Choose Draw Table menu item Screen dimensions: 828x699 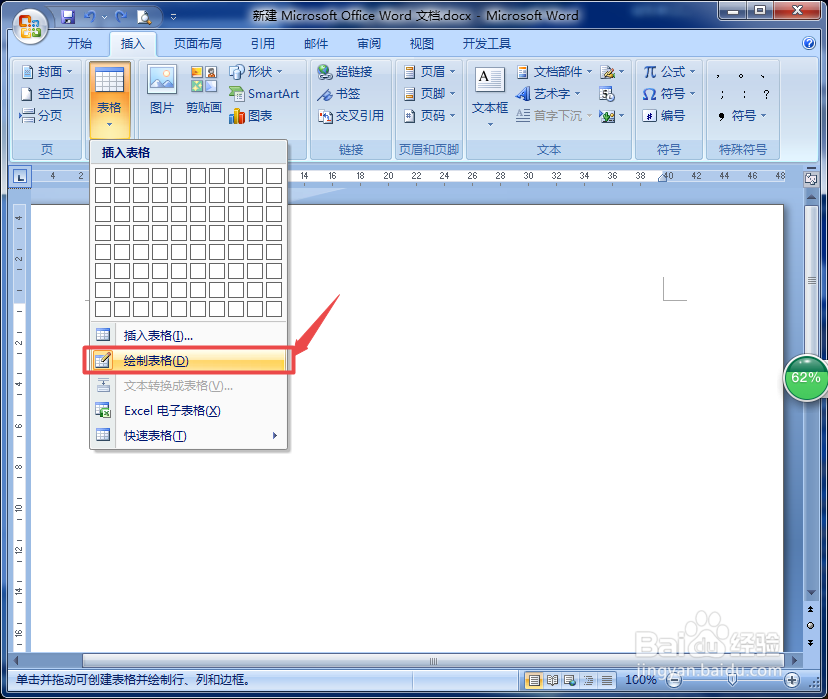(189, 361)
